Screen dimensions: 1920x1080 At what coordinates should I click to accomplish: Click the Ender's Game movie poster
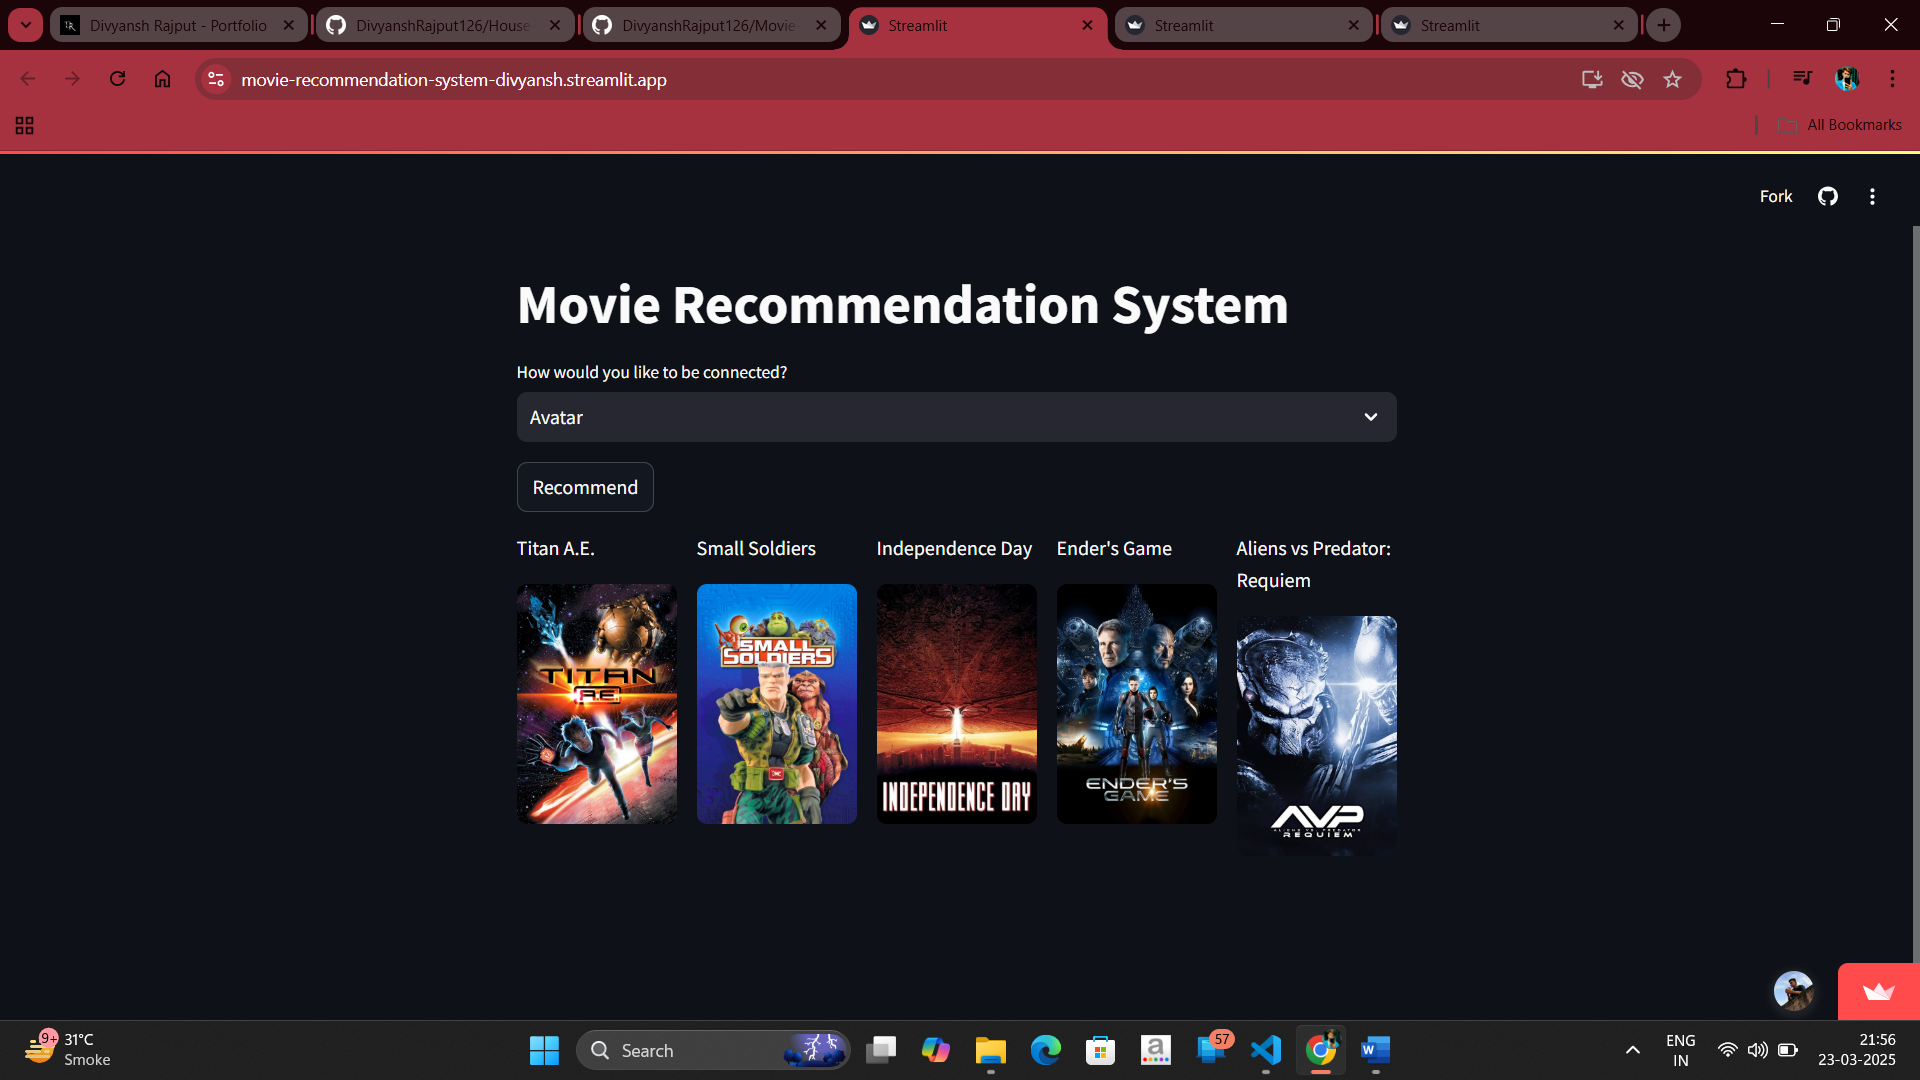1136,704
